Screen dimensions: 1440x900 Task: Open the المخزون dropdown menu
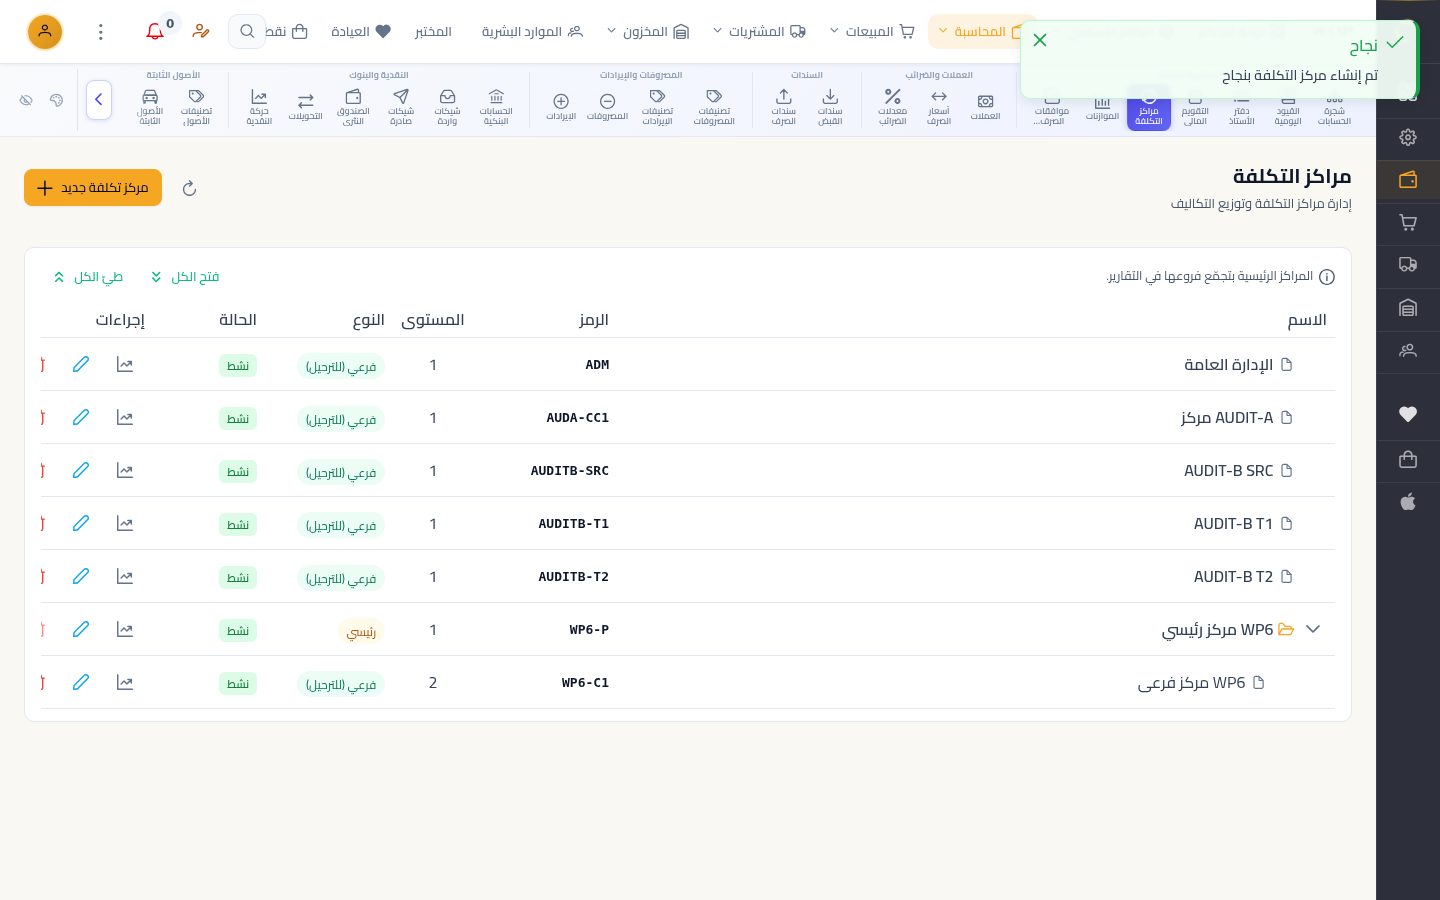pos(648,32)
